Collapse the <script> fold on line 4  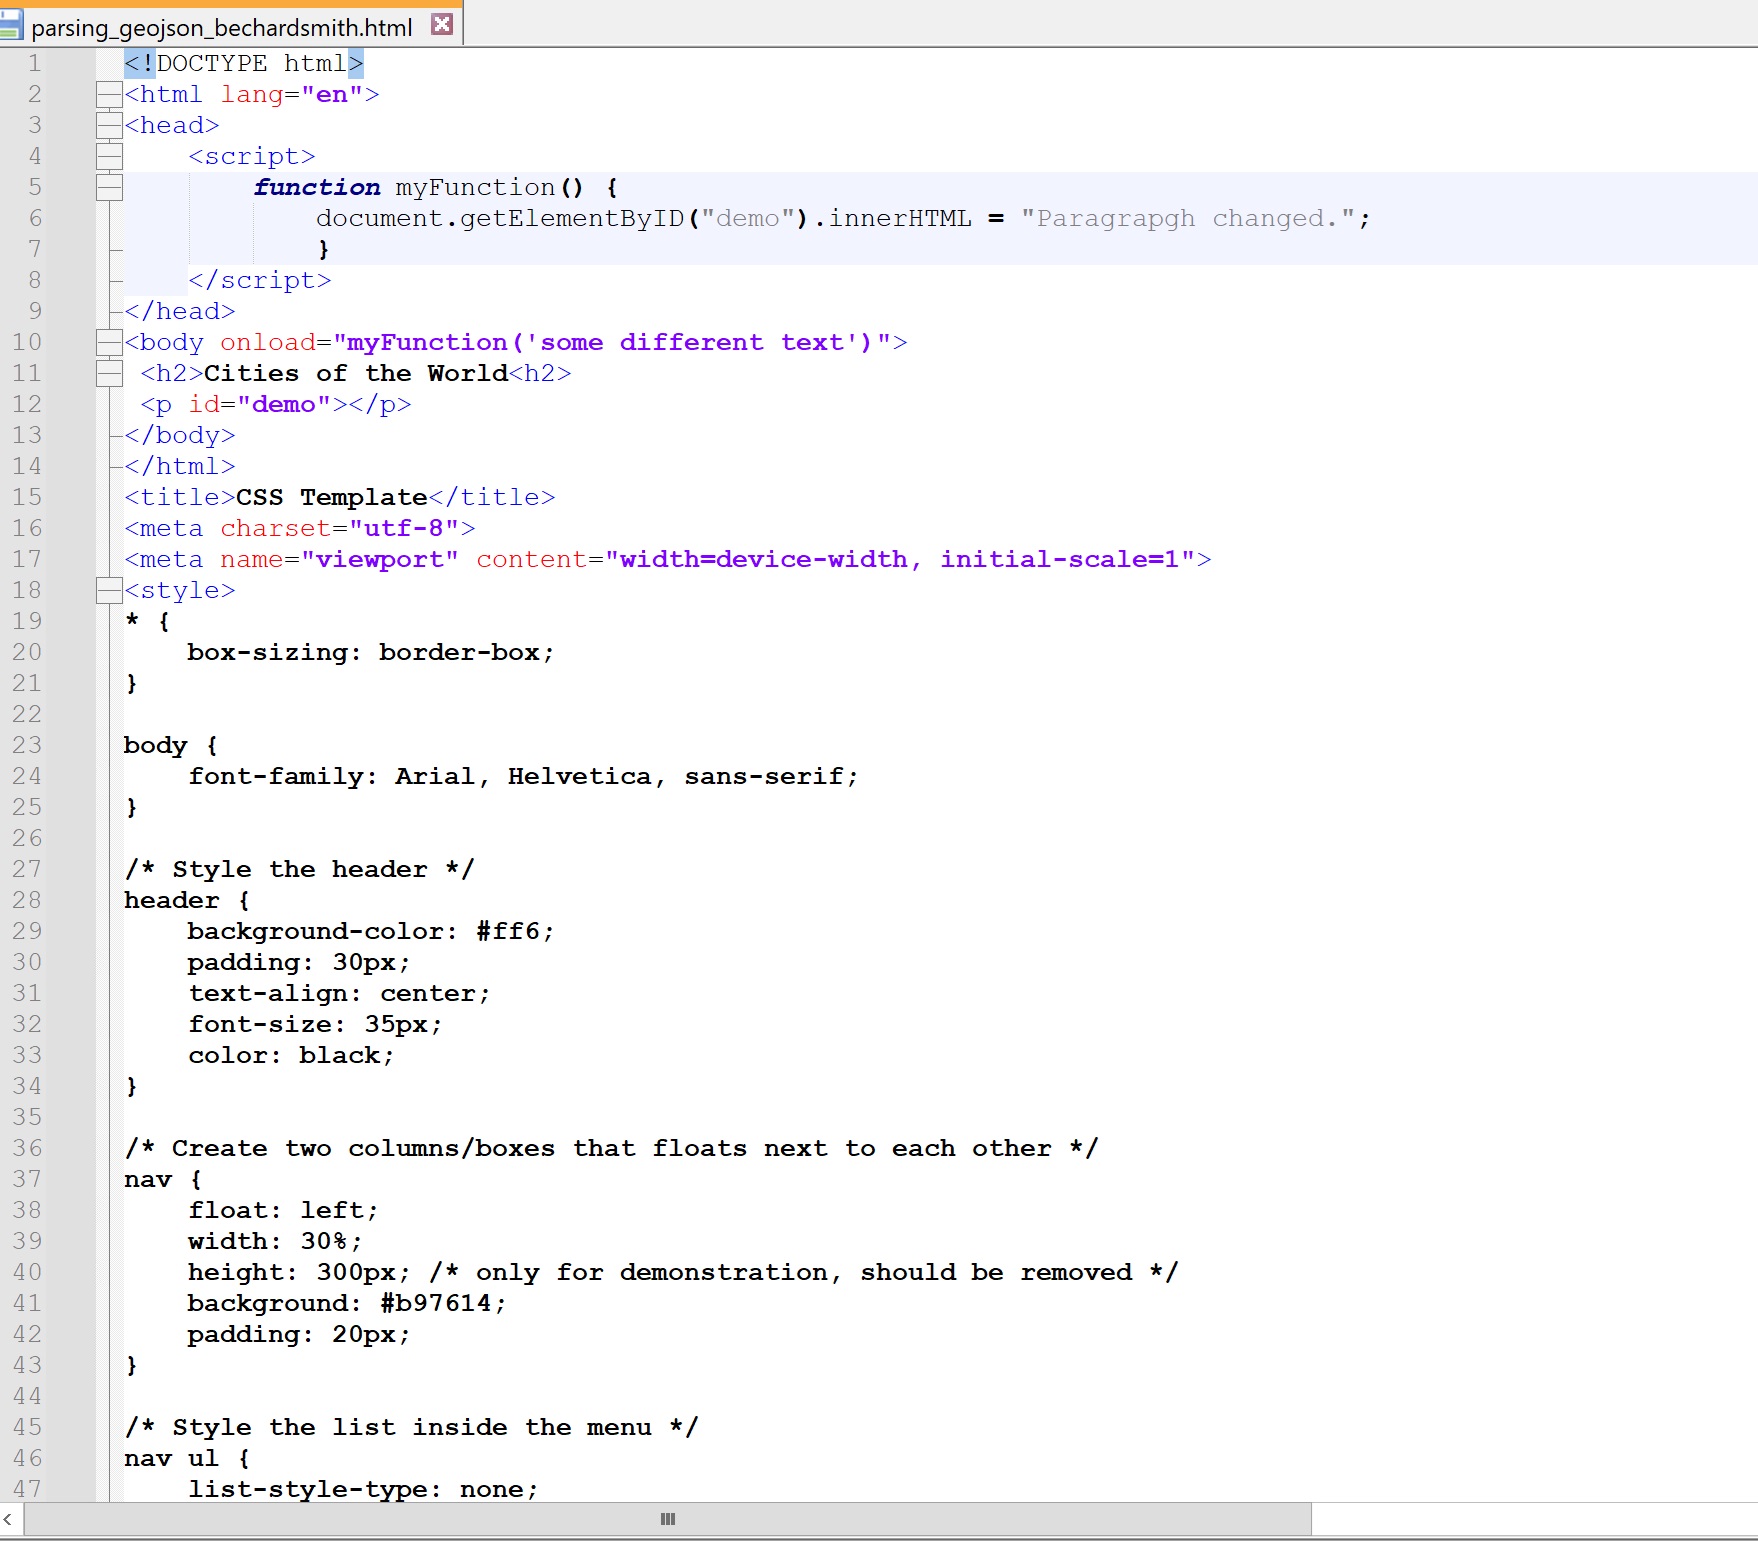coord(110,156)
